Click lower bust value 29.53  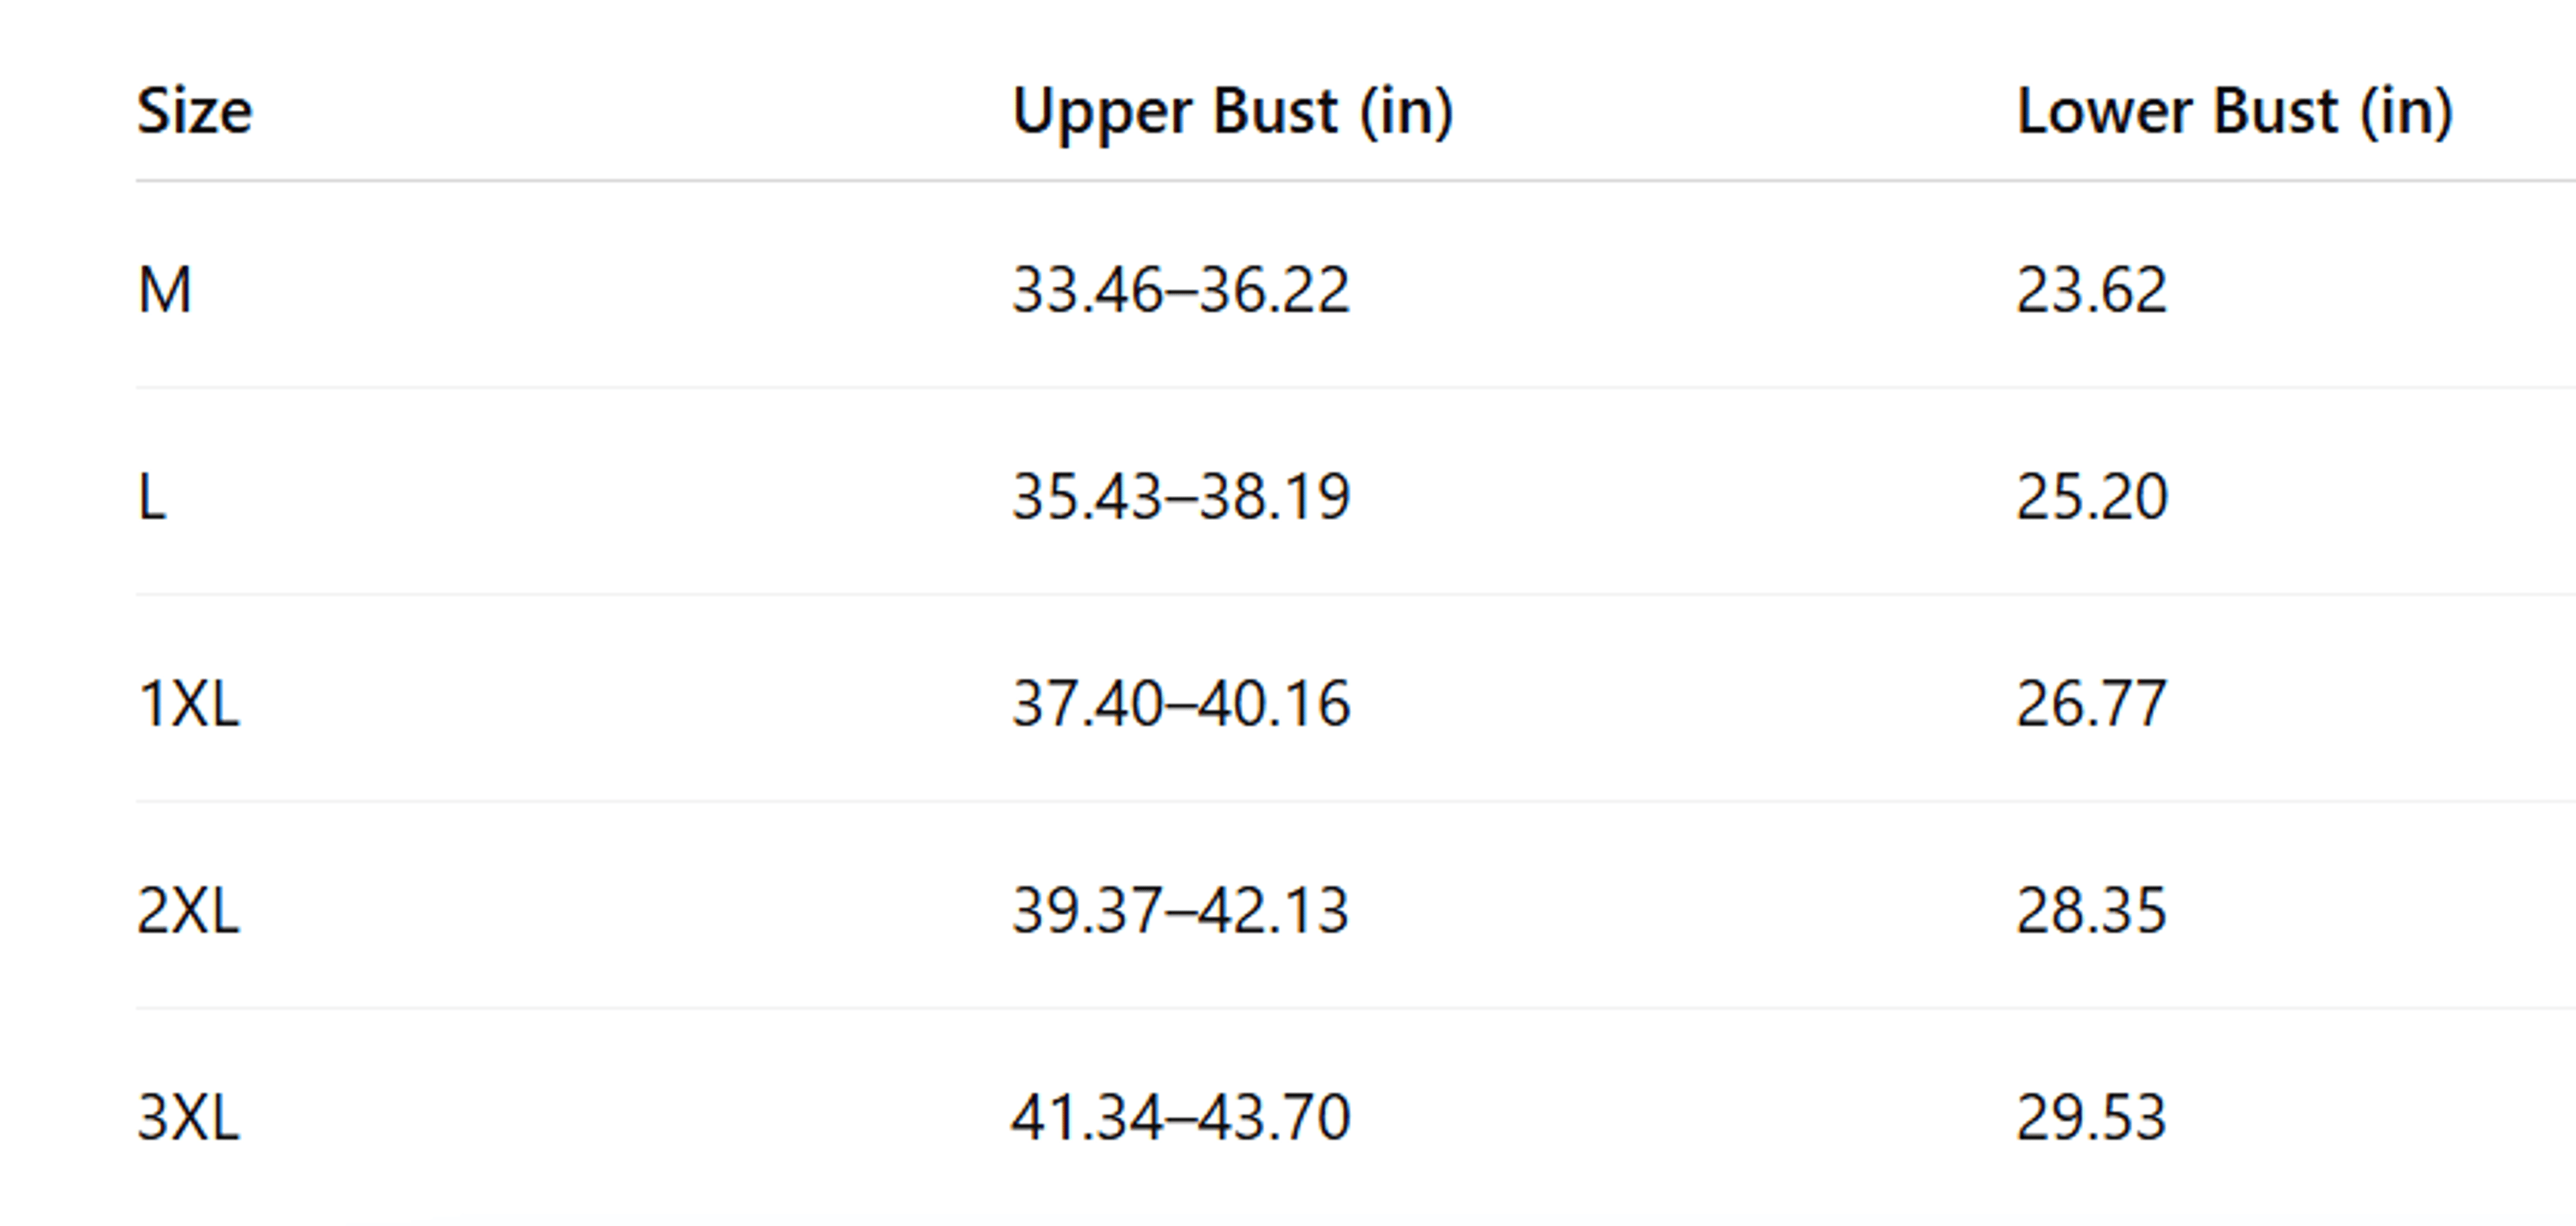click(2091, 1117)
